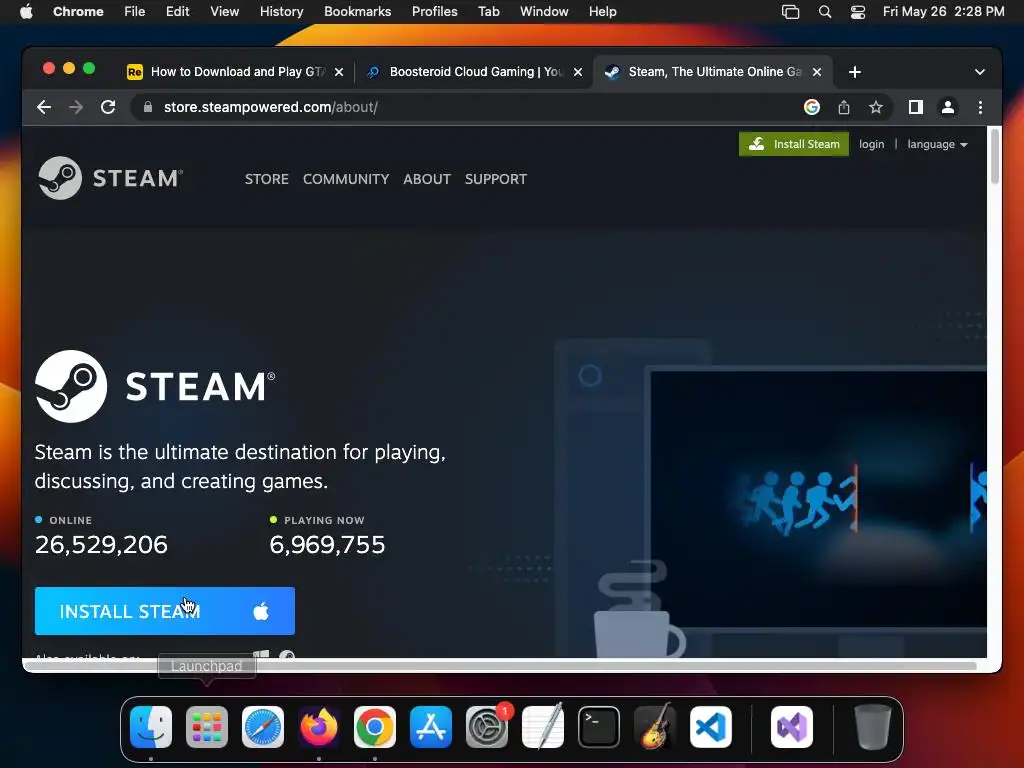The height and width of the screenshot is (768, 1024).
Task: Open the History menu
Action: 281,12
